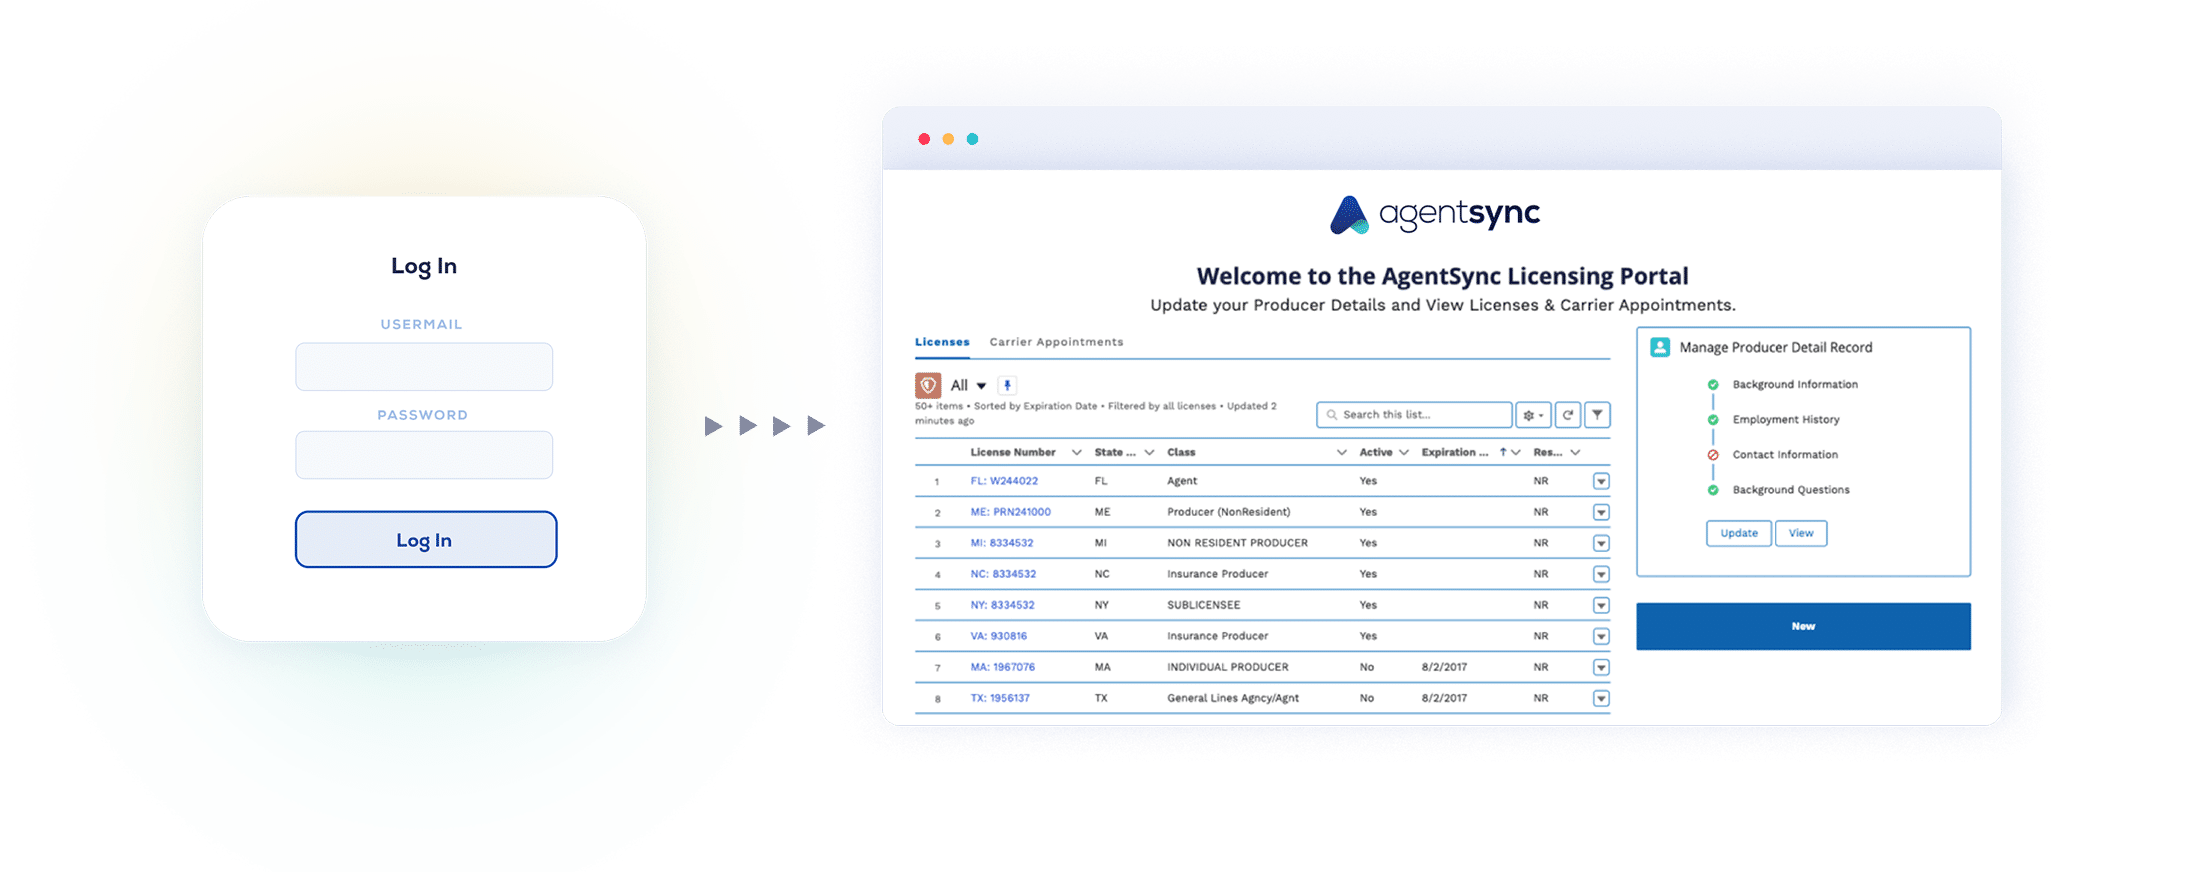Image resolution: width=2210 pixels, height=872 pixels.
Task: Click Active value "Yes" in the NY row
Action: point(1368,605)
